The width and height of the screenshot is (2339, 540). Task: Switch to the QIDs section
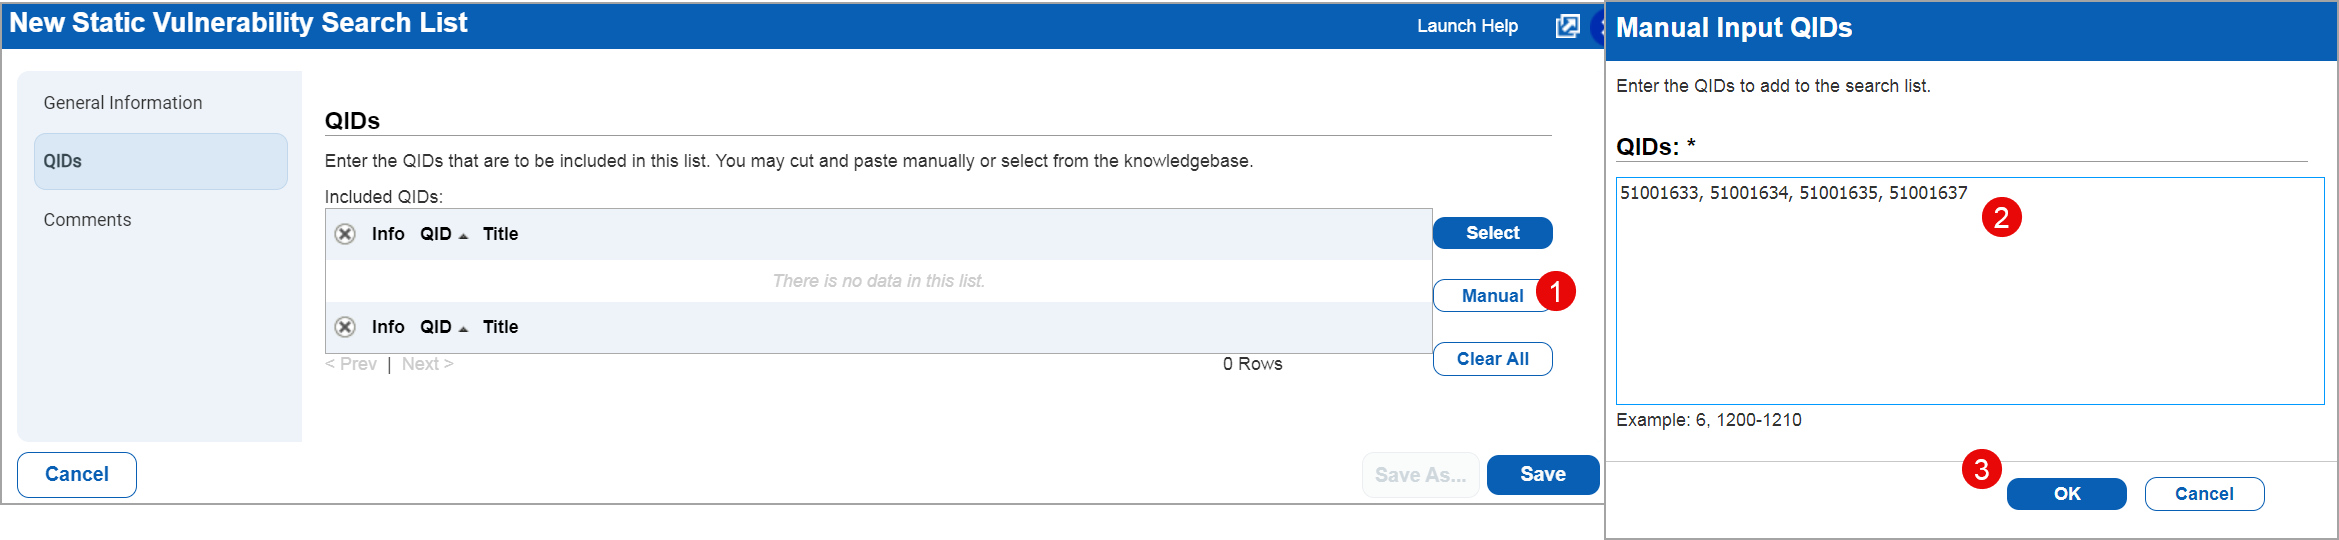pyautogui.click(x=160, y=161)
